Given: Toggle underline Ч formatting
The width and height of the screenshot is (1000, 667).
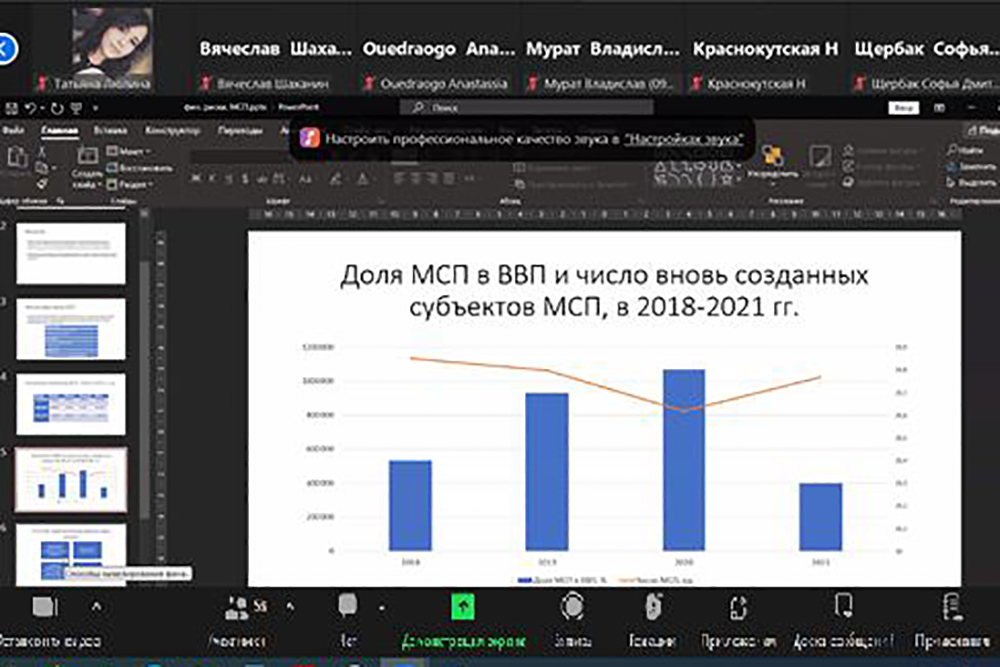Looking at the screenshot, I should click(229, 179).
